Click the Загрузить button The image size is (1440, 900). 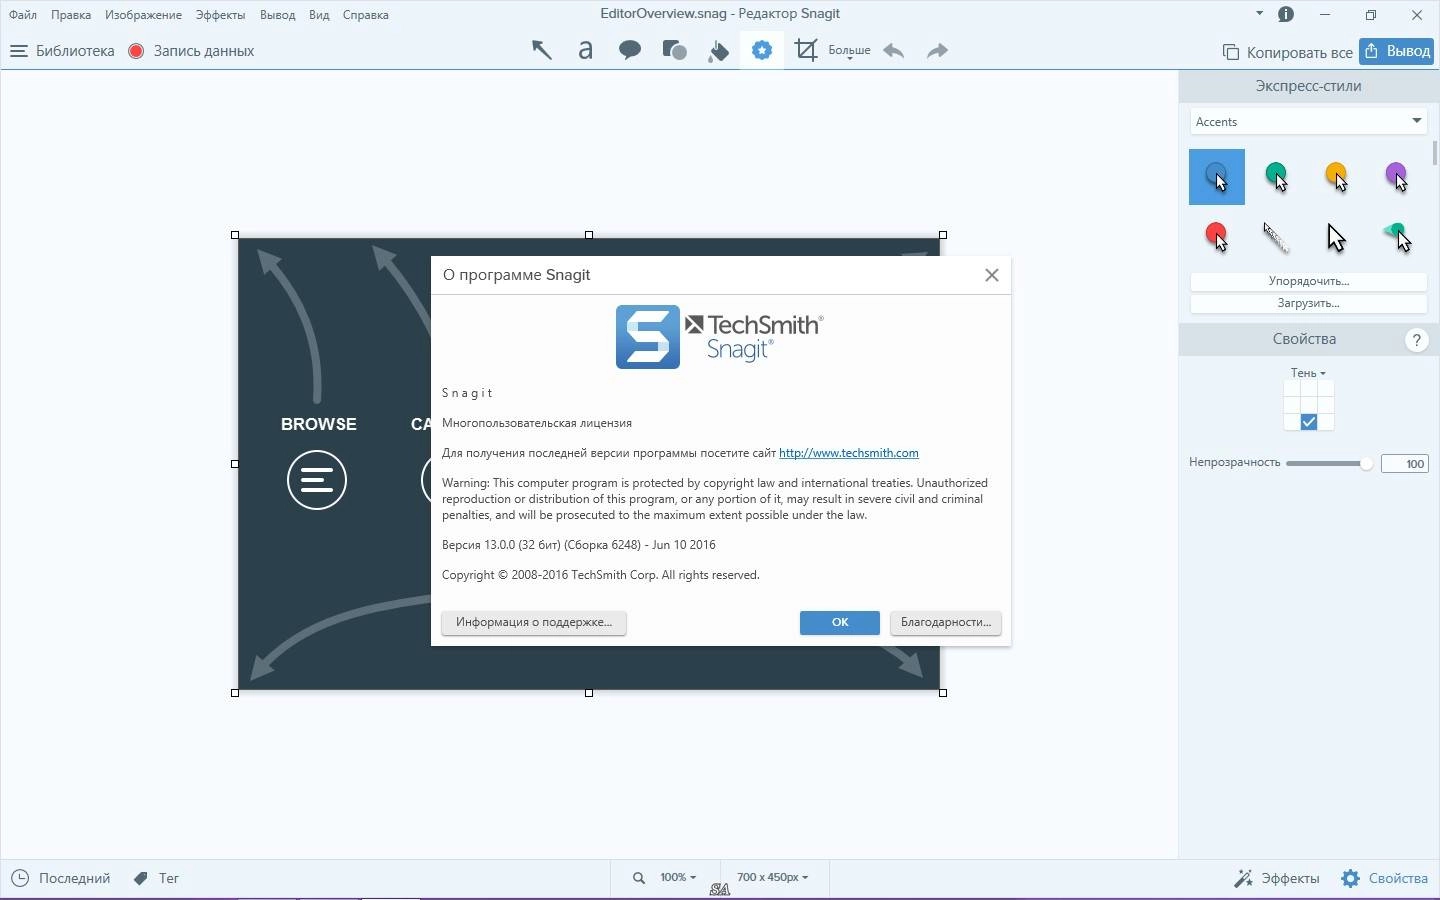click(1308, 303)
